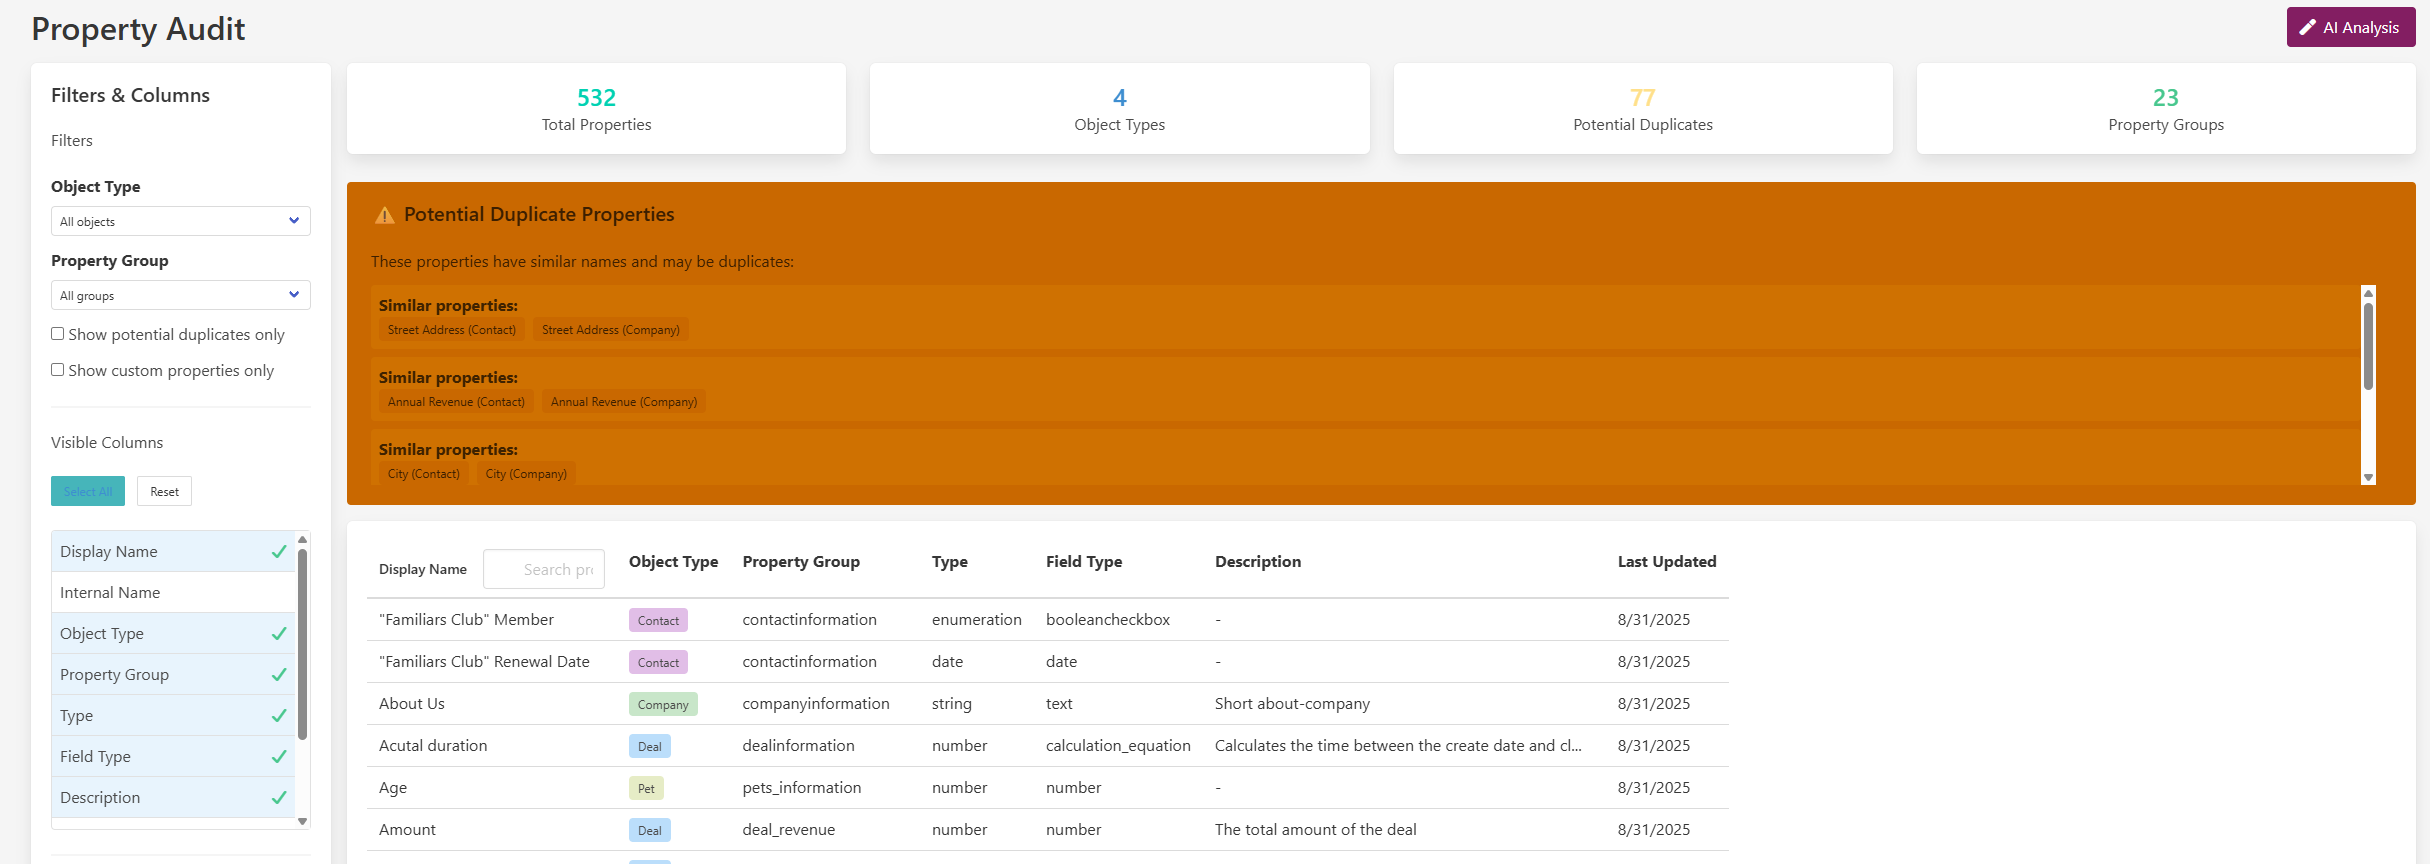
Task: Click 'deal_revenue' property group cell
Action: [x=788, y=830]
